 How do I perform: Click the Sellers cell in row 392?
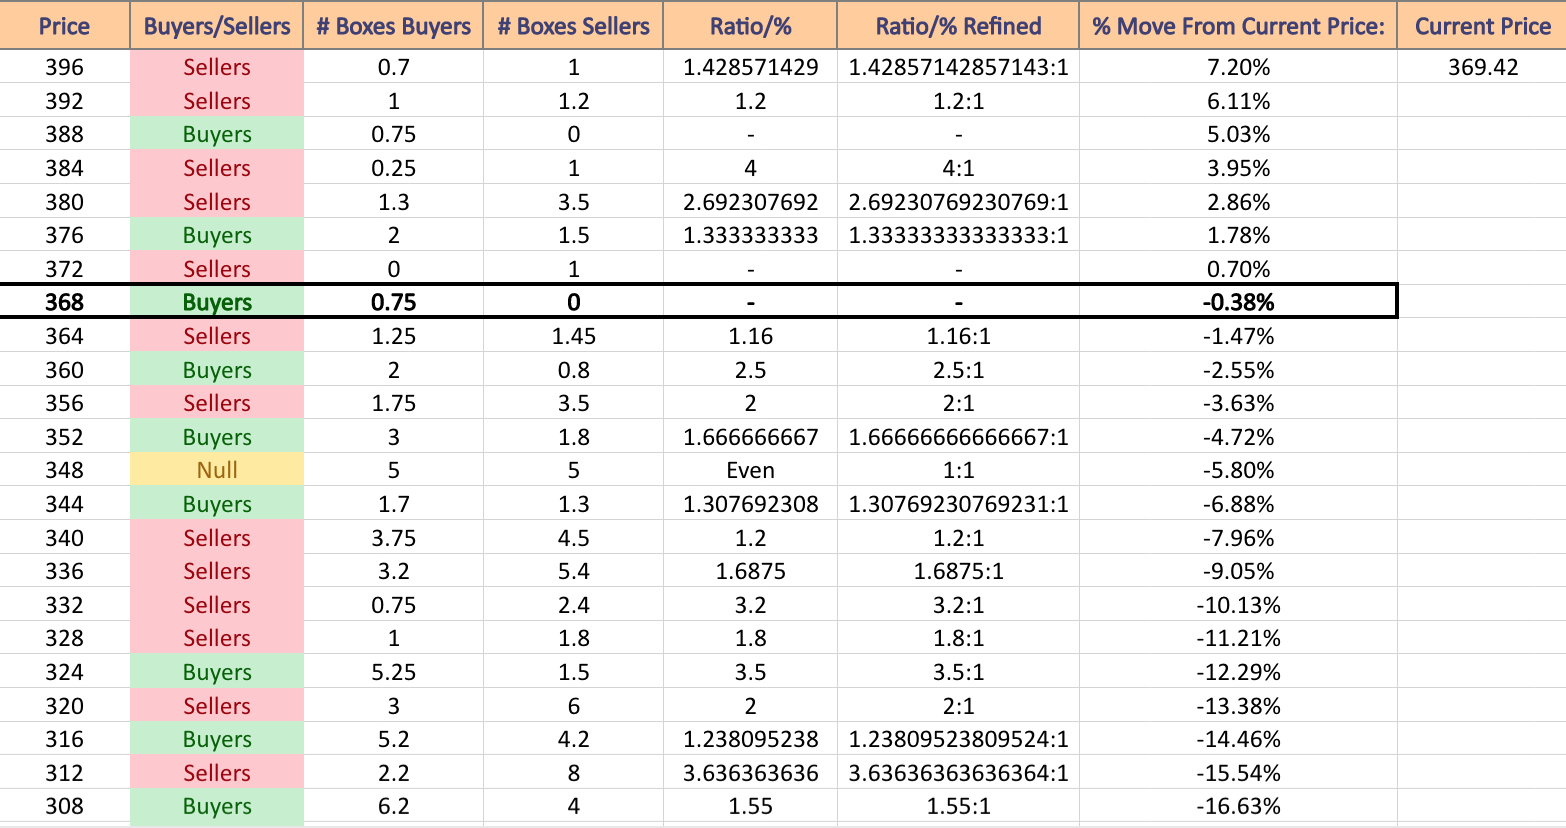point(217,101)
